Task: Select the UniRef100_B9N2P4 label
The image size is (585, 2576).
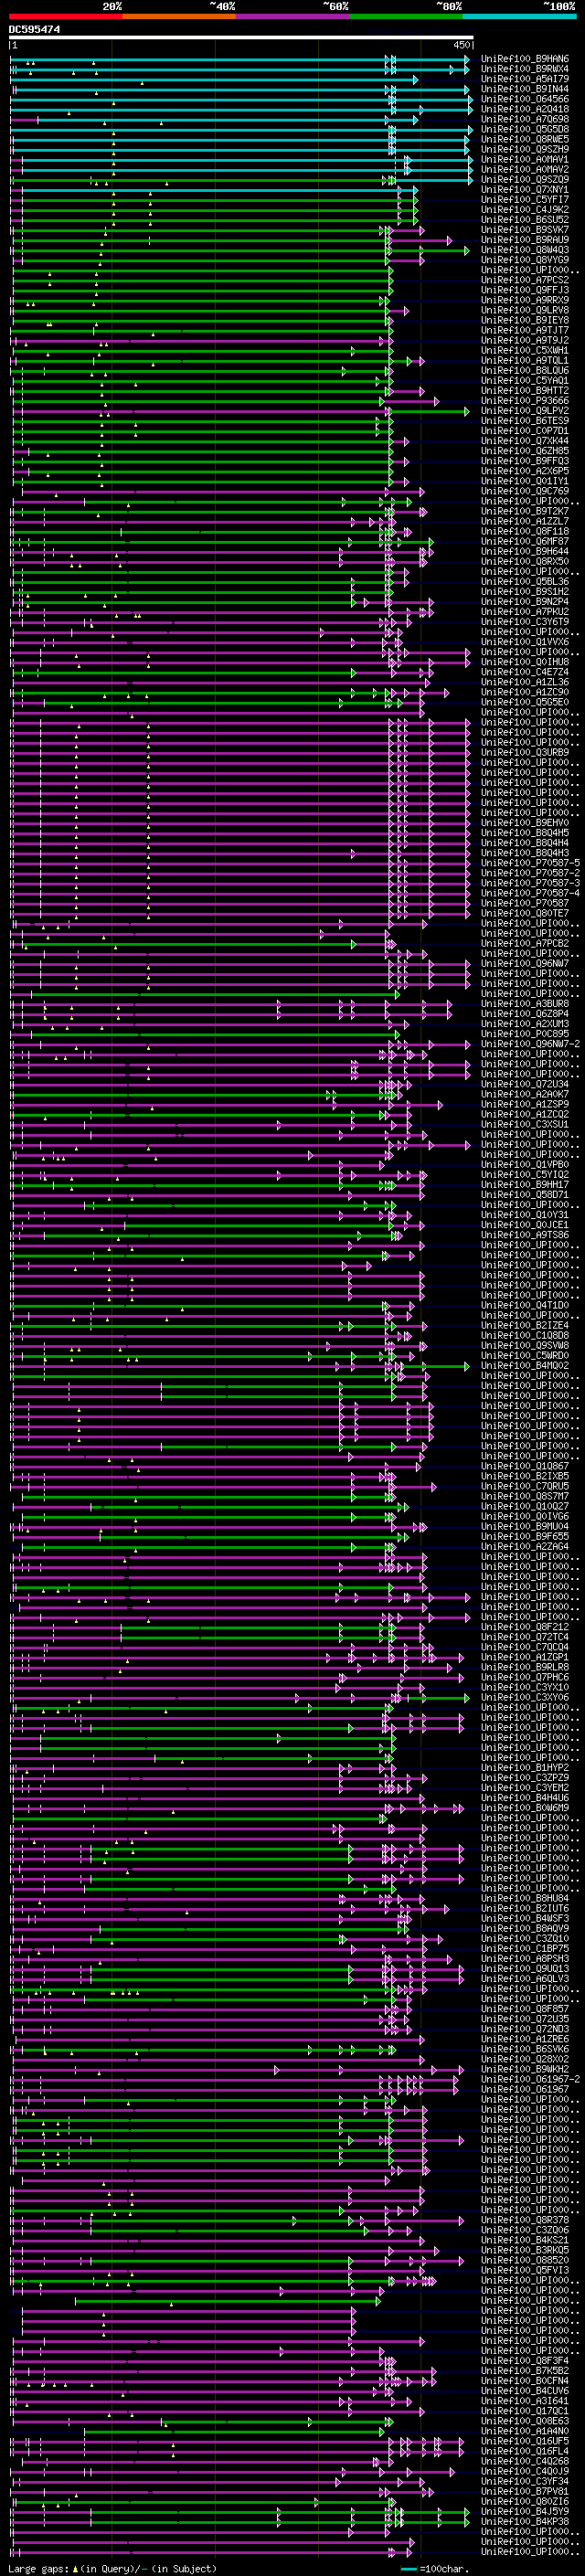Action: [x=525, y=602]
